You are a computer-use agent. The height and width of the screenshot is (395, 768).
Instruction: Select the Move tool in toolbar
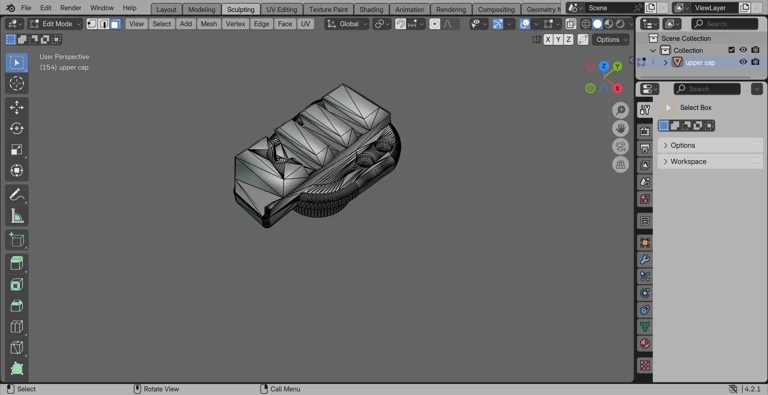click(17, 107)
